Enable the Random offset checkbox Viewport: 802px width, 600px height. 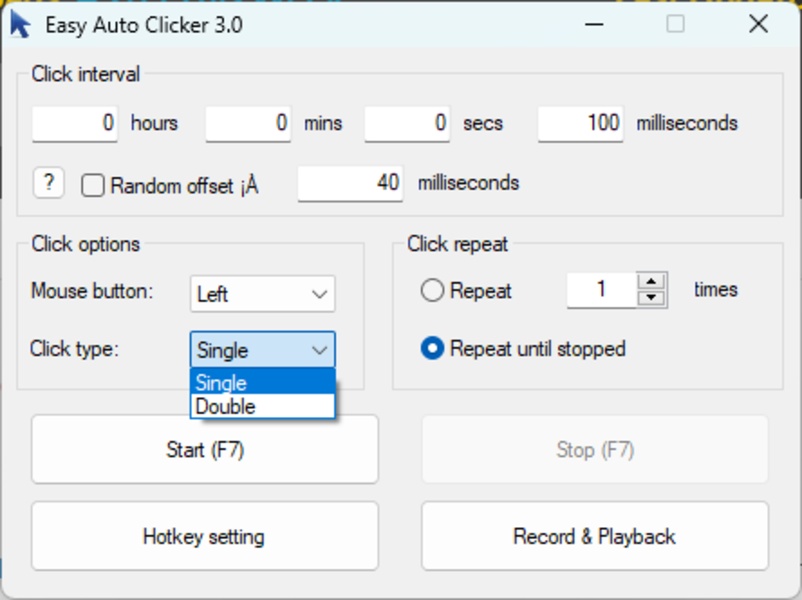click(93, 185)
